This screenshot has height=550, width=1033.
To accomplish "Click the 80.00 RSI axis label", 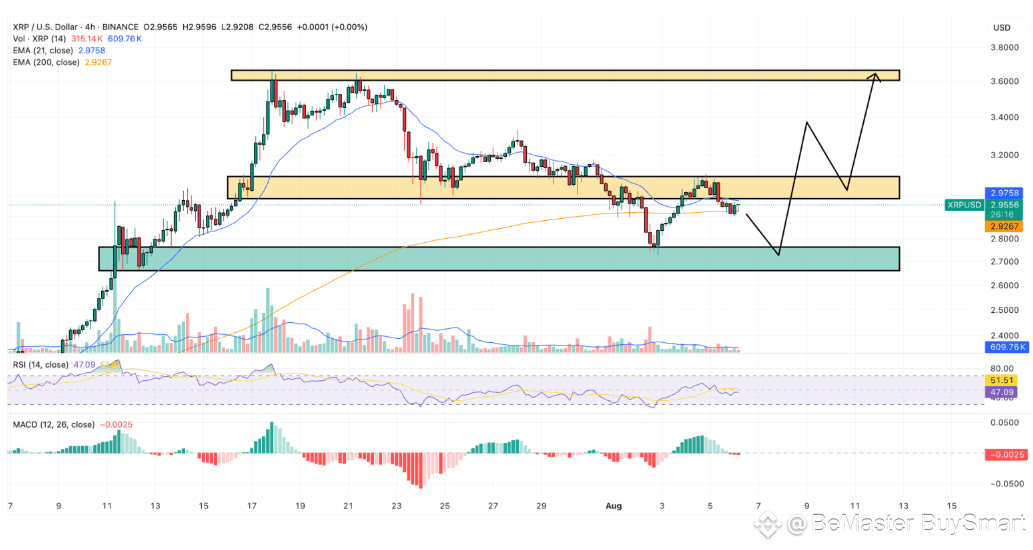I will (x=1001, y=369).
